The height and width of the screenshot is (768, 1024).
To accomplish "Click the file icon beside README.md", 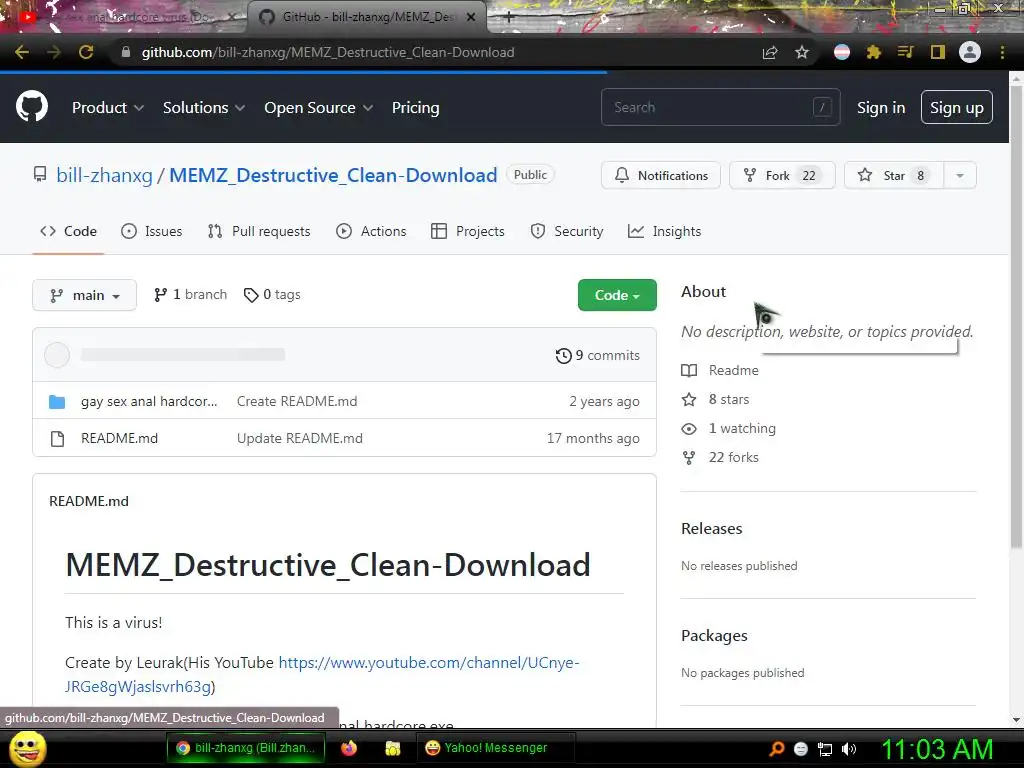I will pos(57,439).
